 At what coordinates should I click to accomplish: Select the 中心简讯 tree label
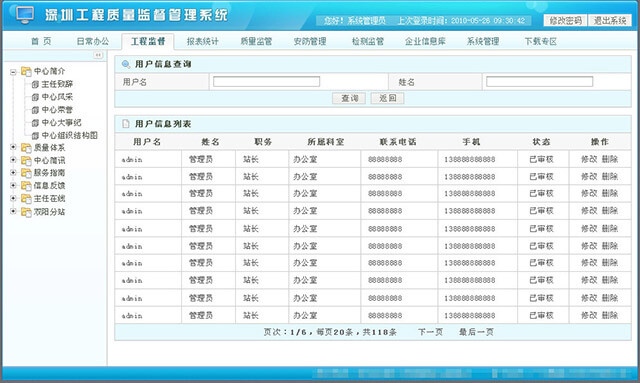tap(49, 160)
